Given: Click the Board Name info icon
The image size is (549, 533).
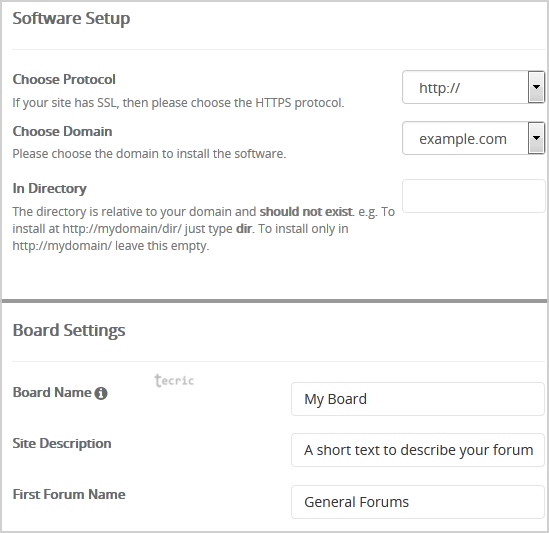Looking at the screenshot, I should 101,393.
